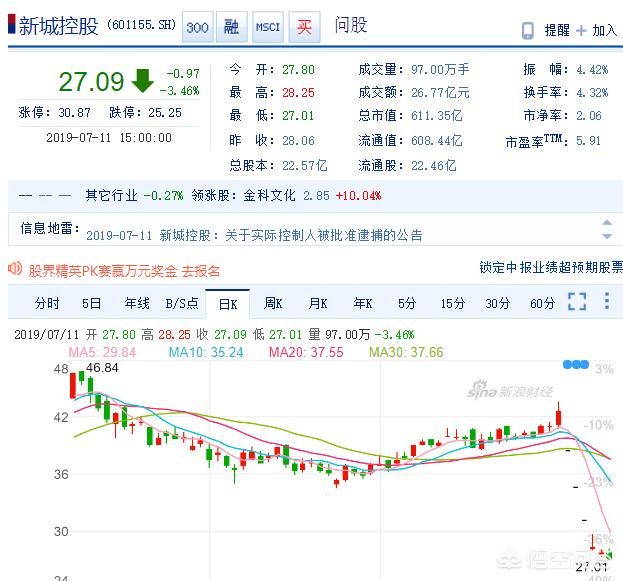This screenshot has height=581, width=623.
Task: Click the MA30 indicator label
Action: tap(406, 352)
